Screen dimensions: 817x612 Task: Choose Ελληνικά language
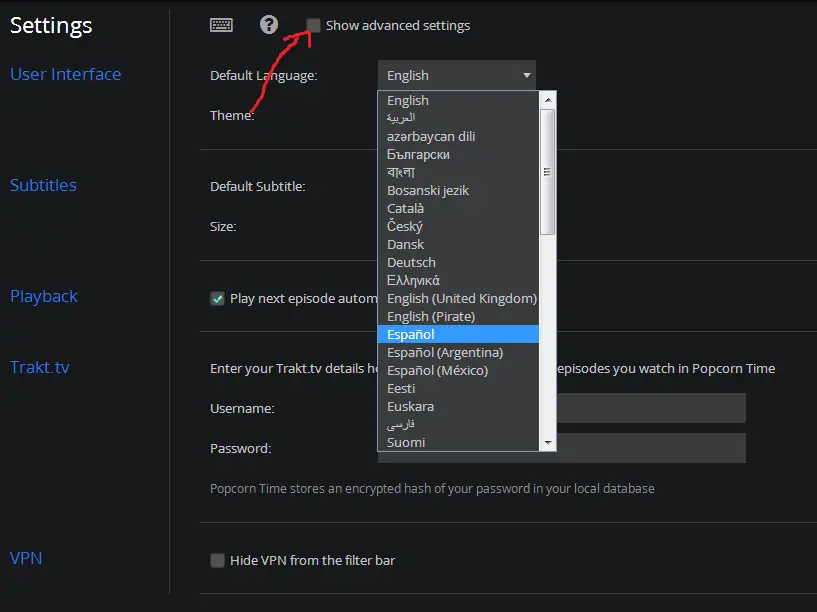458,280
